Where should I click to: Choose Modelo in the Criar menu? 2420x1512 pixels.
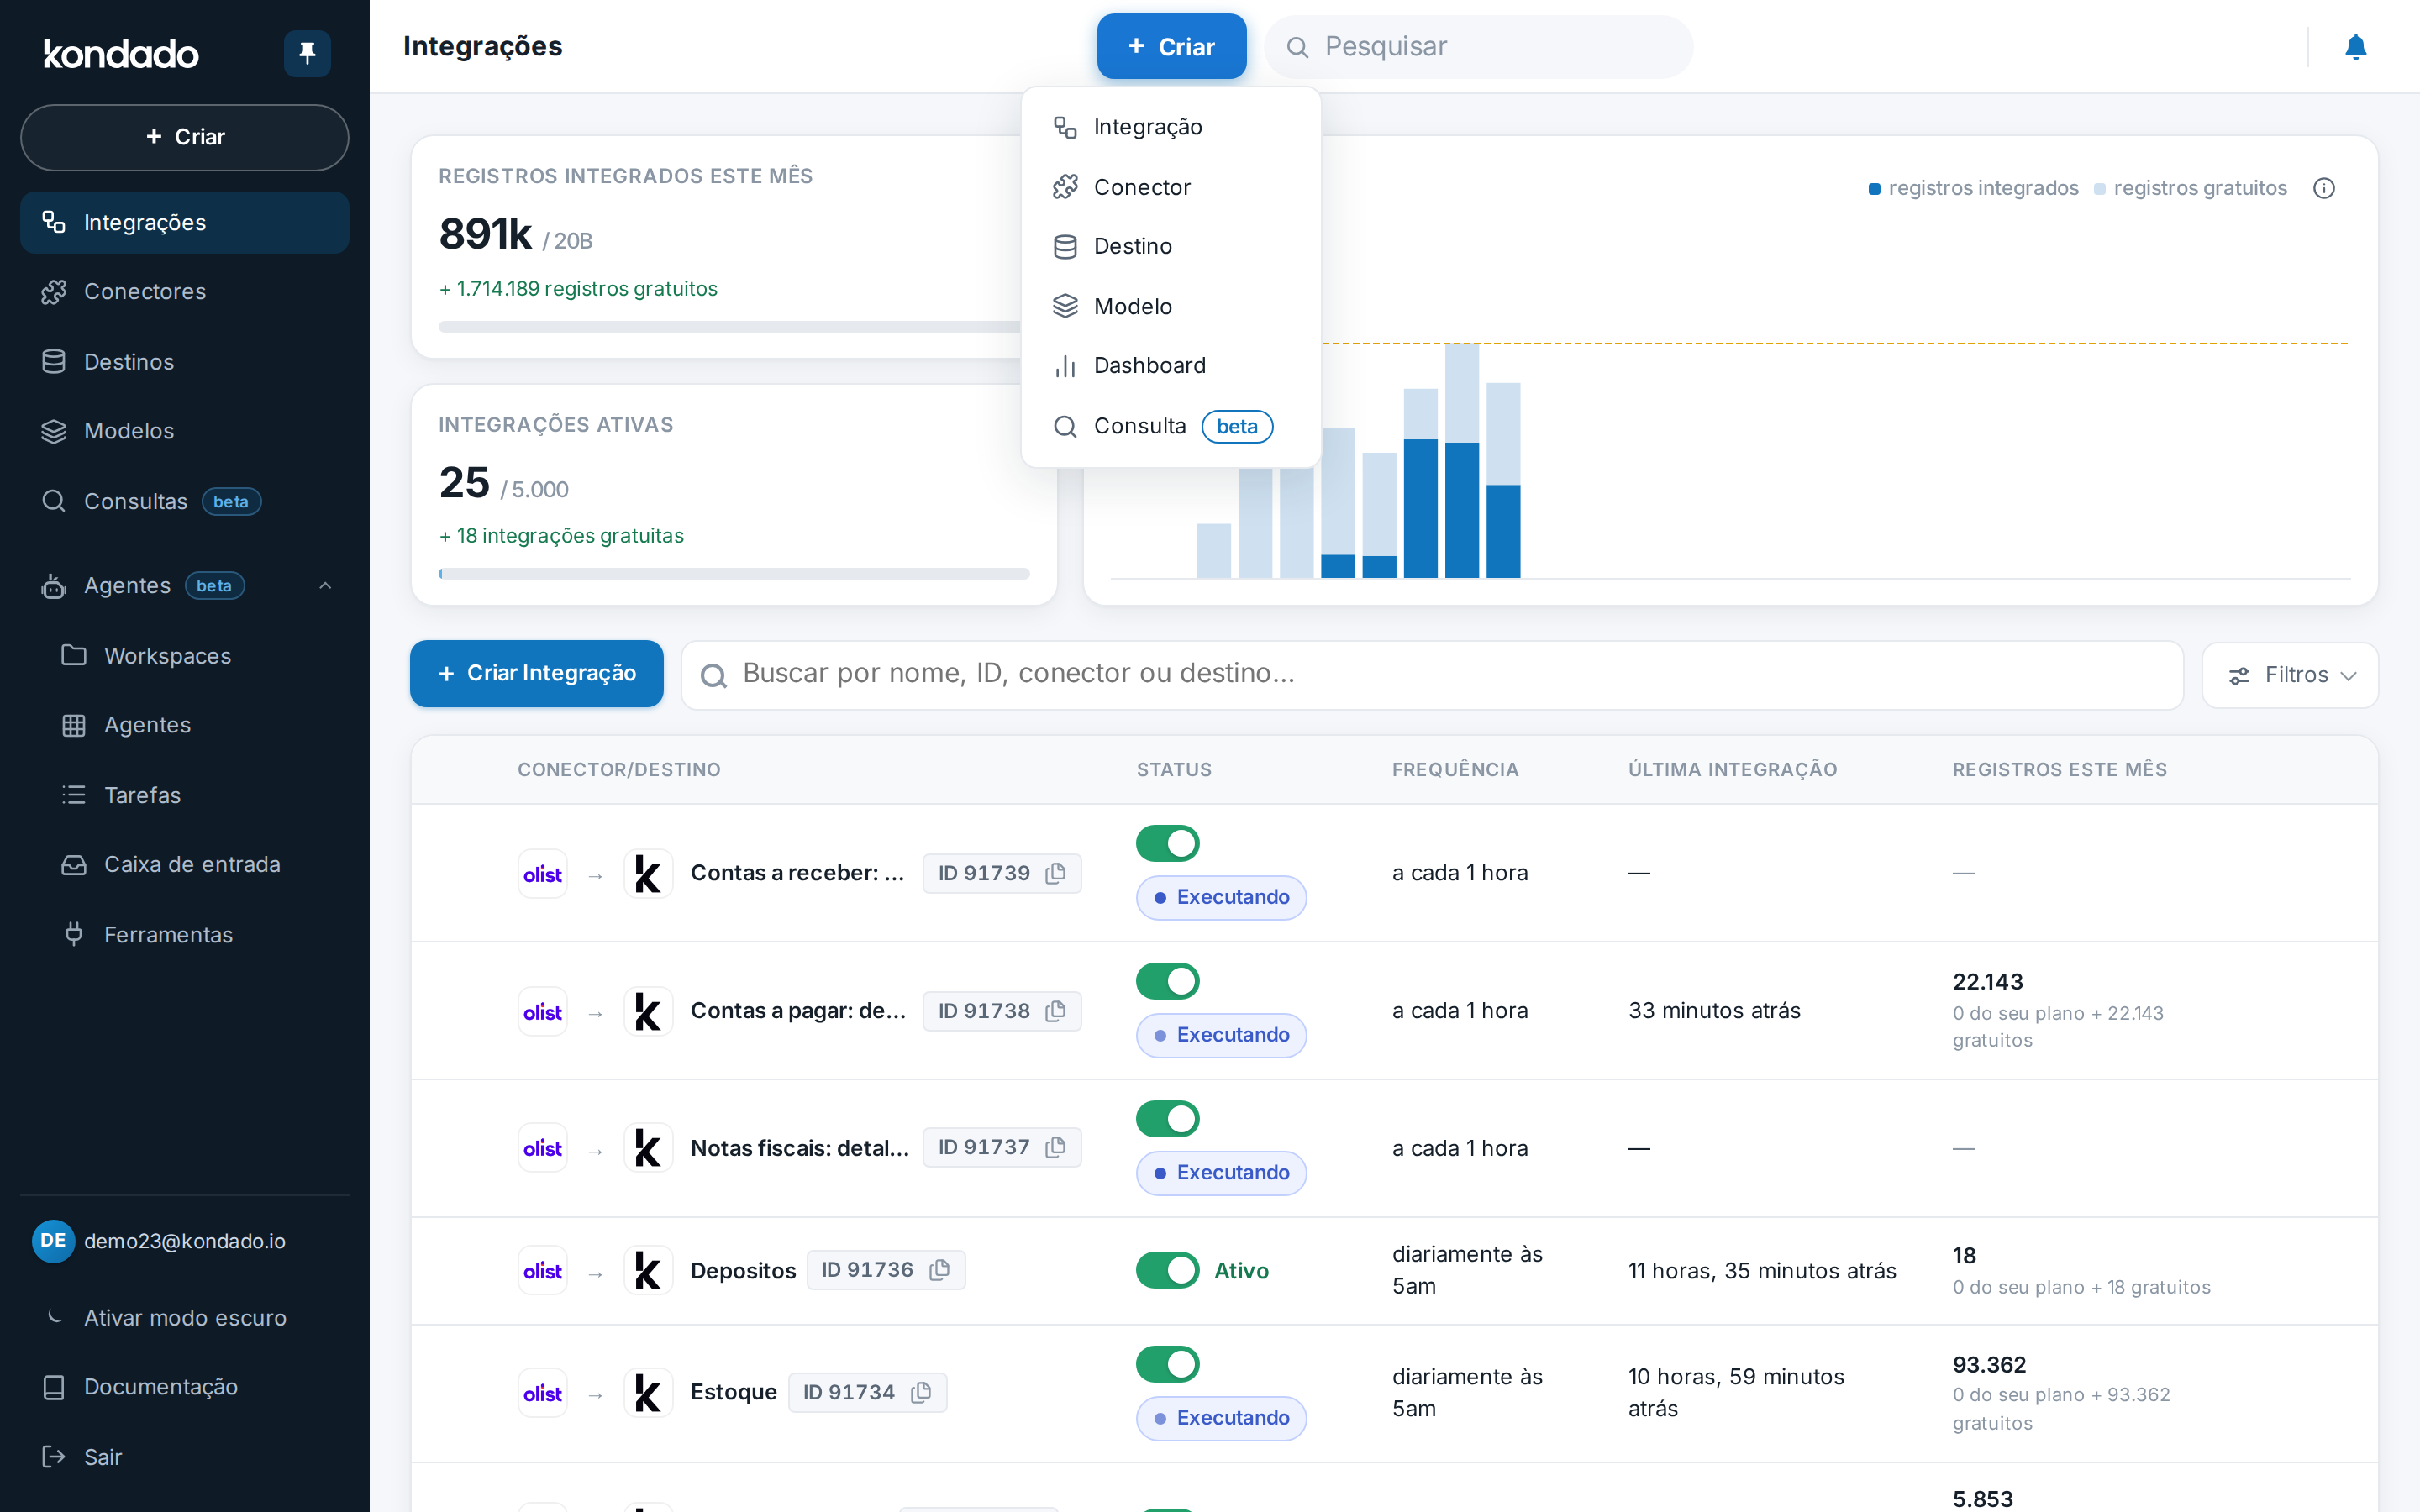click(x=1171, y=306)
